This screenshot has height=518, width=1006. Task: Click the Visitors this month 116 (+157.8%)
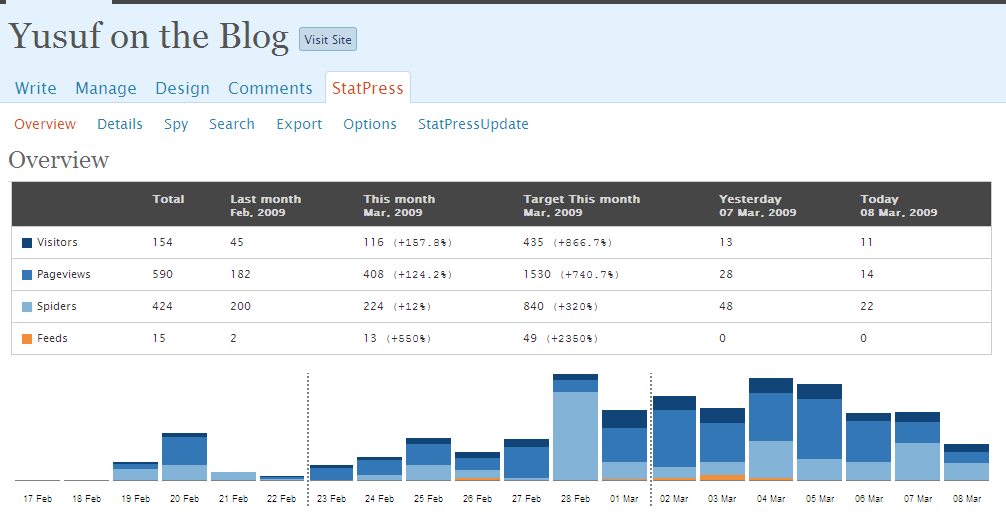(x=408, y=242)
